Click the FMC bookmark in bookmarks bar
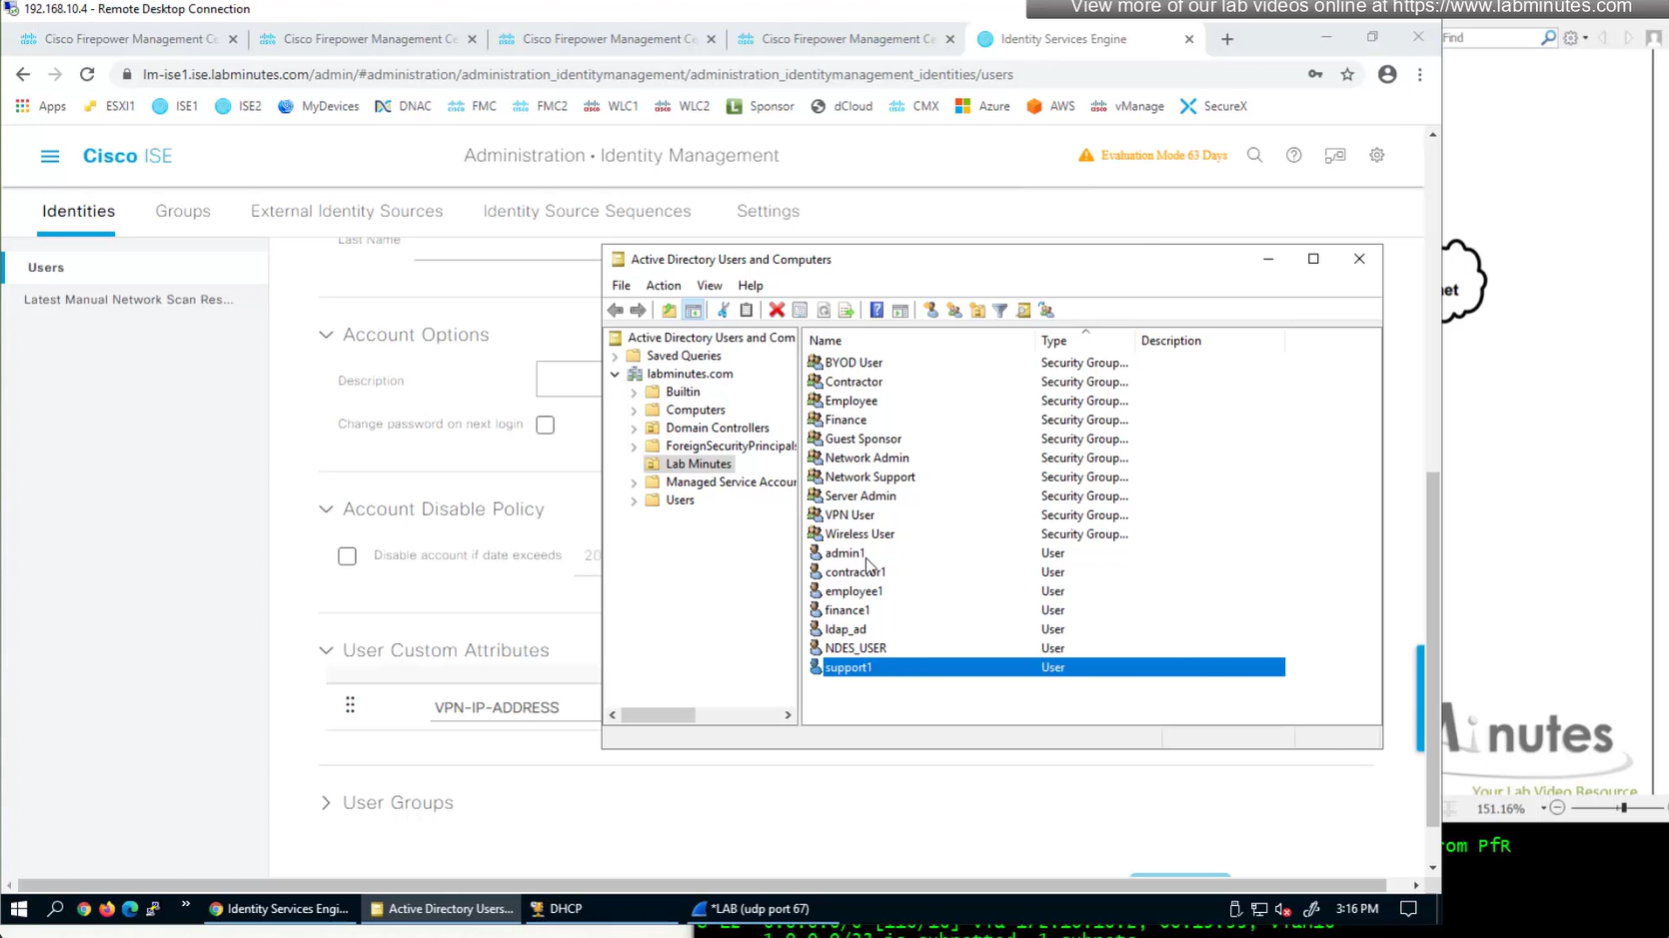 [473, 106]
